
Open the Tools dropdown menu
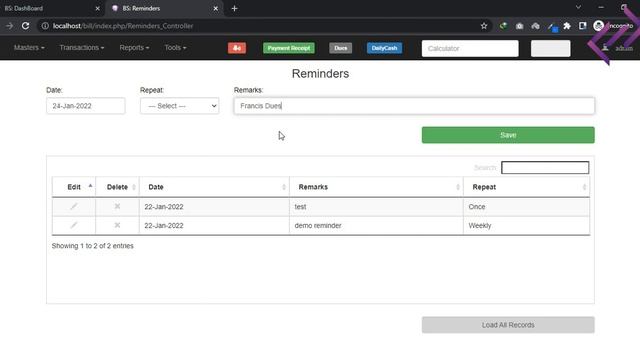(x=175, y=48)
